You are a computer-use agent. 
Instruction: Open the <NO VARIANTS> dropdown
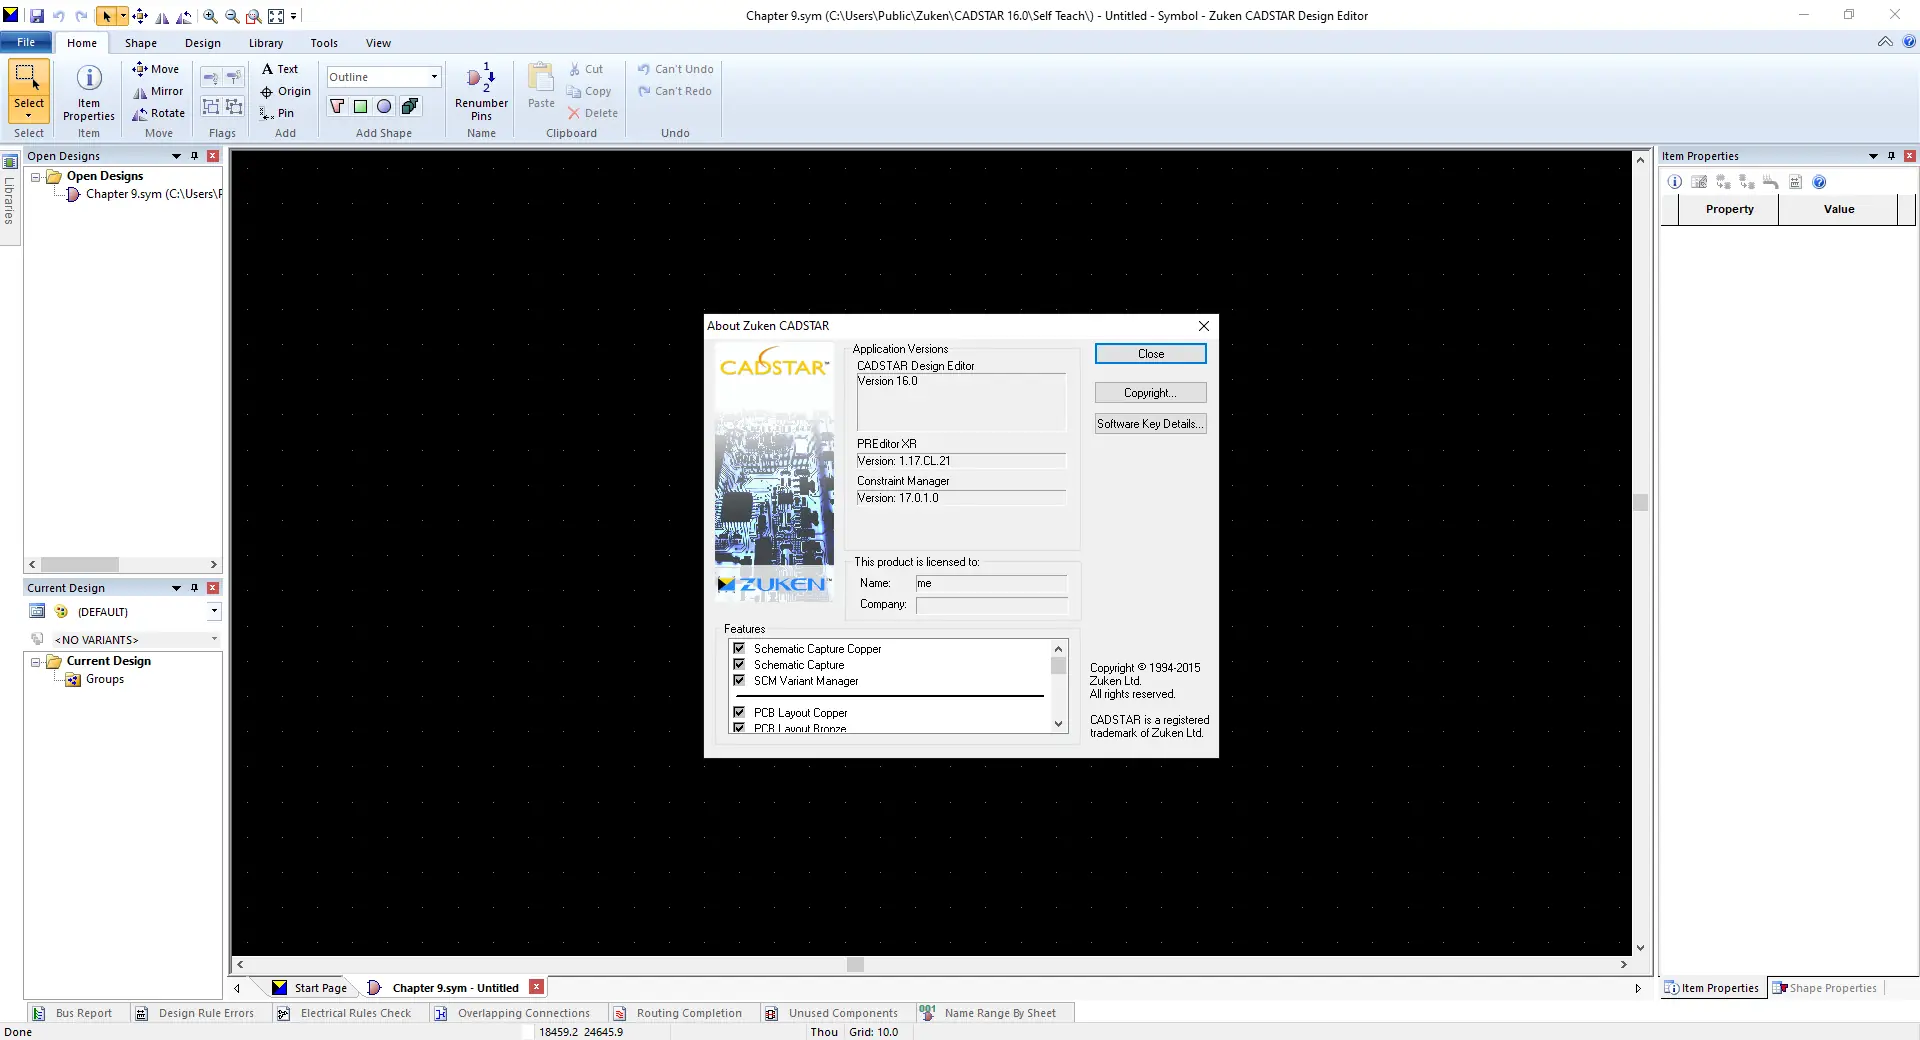point(214,639)
